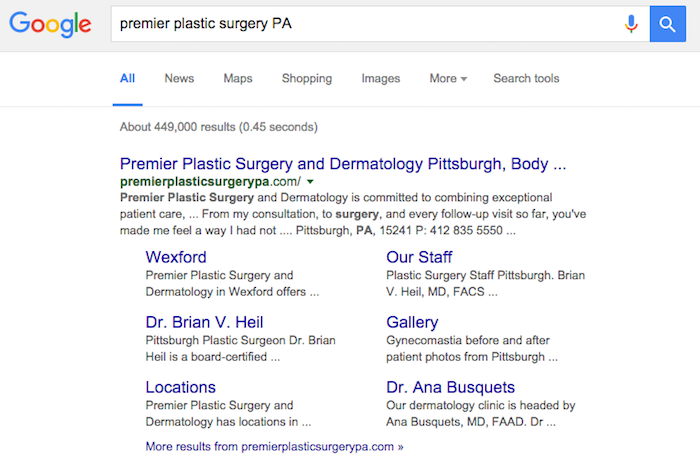Select the All results tab
The width and height of the screenshot is (700, 468).
click(127, 79)
